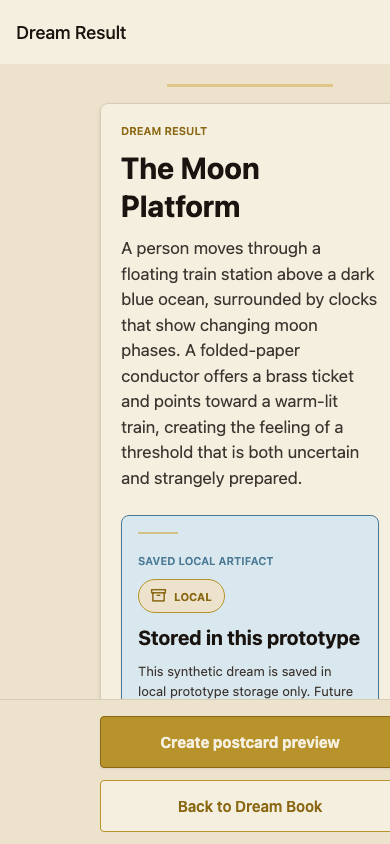Image resolution: width=390 pixels, height=844 pixels.
Task: Click the text "conductor offers a brass ticket"
Action: 237,376
